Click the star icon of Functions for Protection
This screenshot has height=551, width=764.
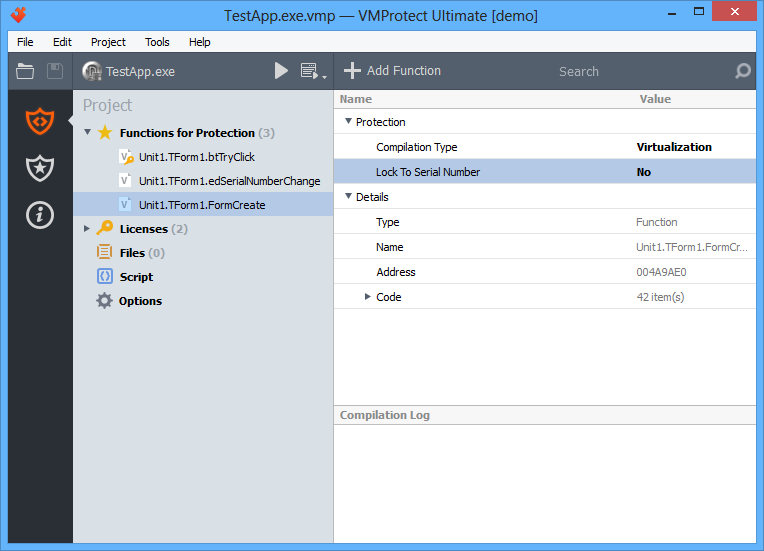(x=105, y=133)
